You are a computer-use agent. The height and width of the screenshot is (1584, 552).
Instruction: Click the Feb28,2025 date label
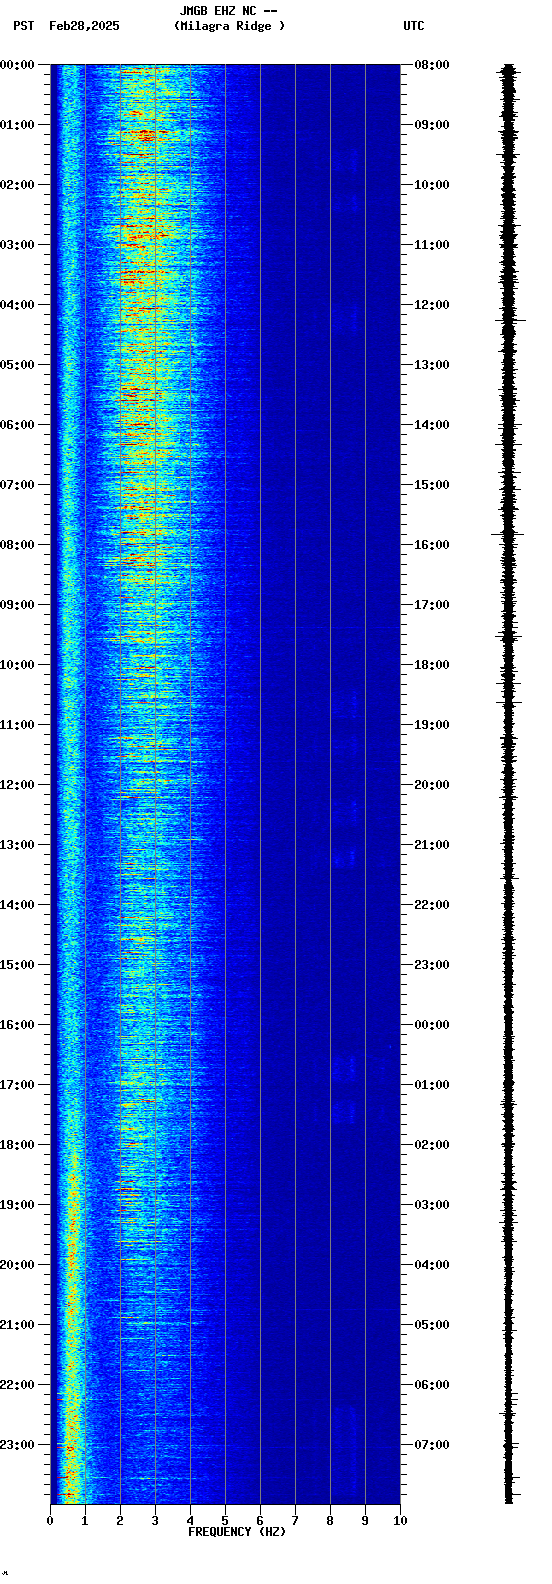point(84,26)
